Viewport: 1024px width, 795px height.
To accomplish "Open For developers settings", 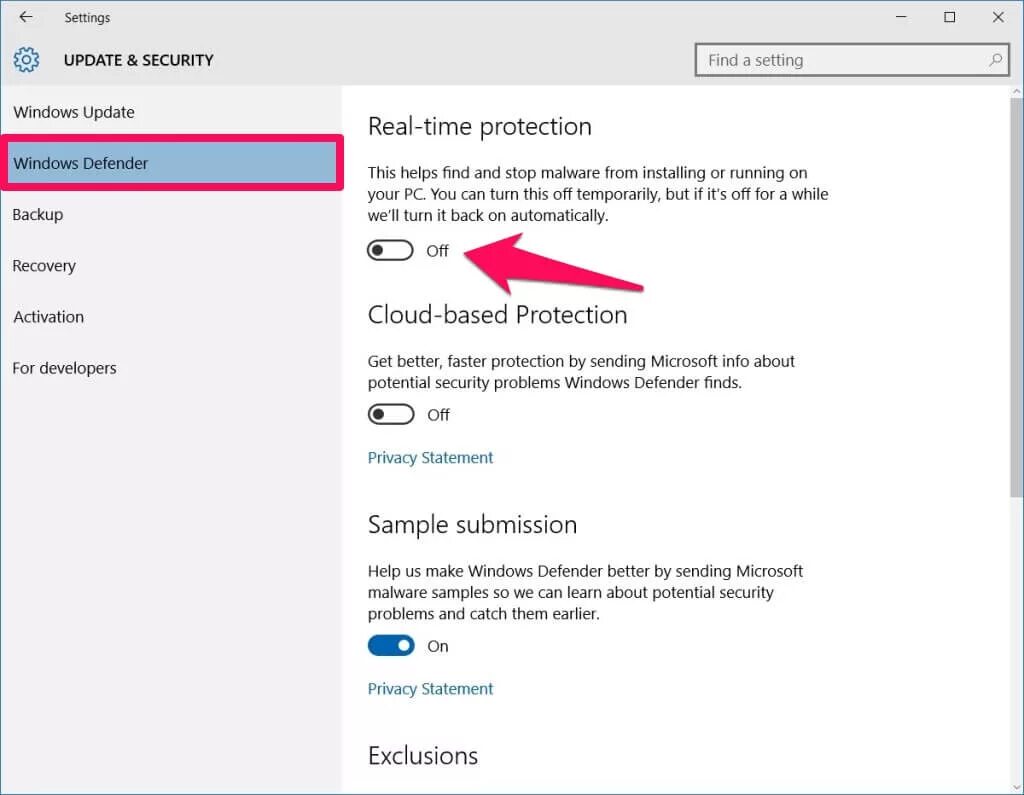I will click(64, 368).
